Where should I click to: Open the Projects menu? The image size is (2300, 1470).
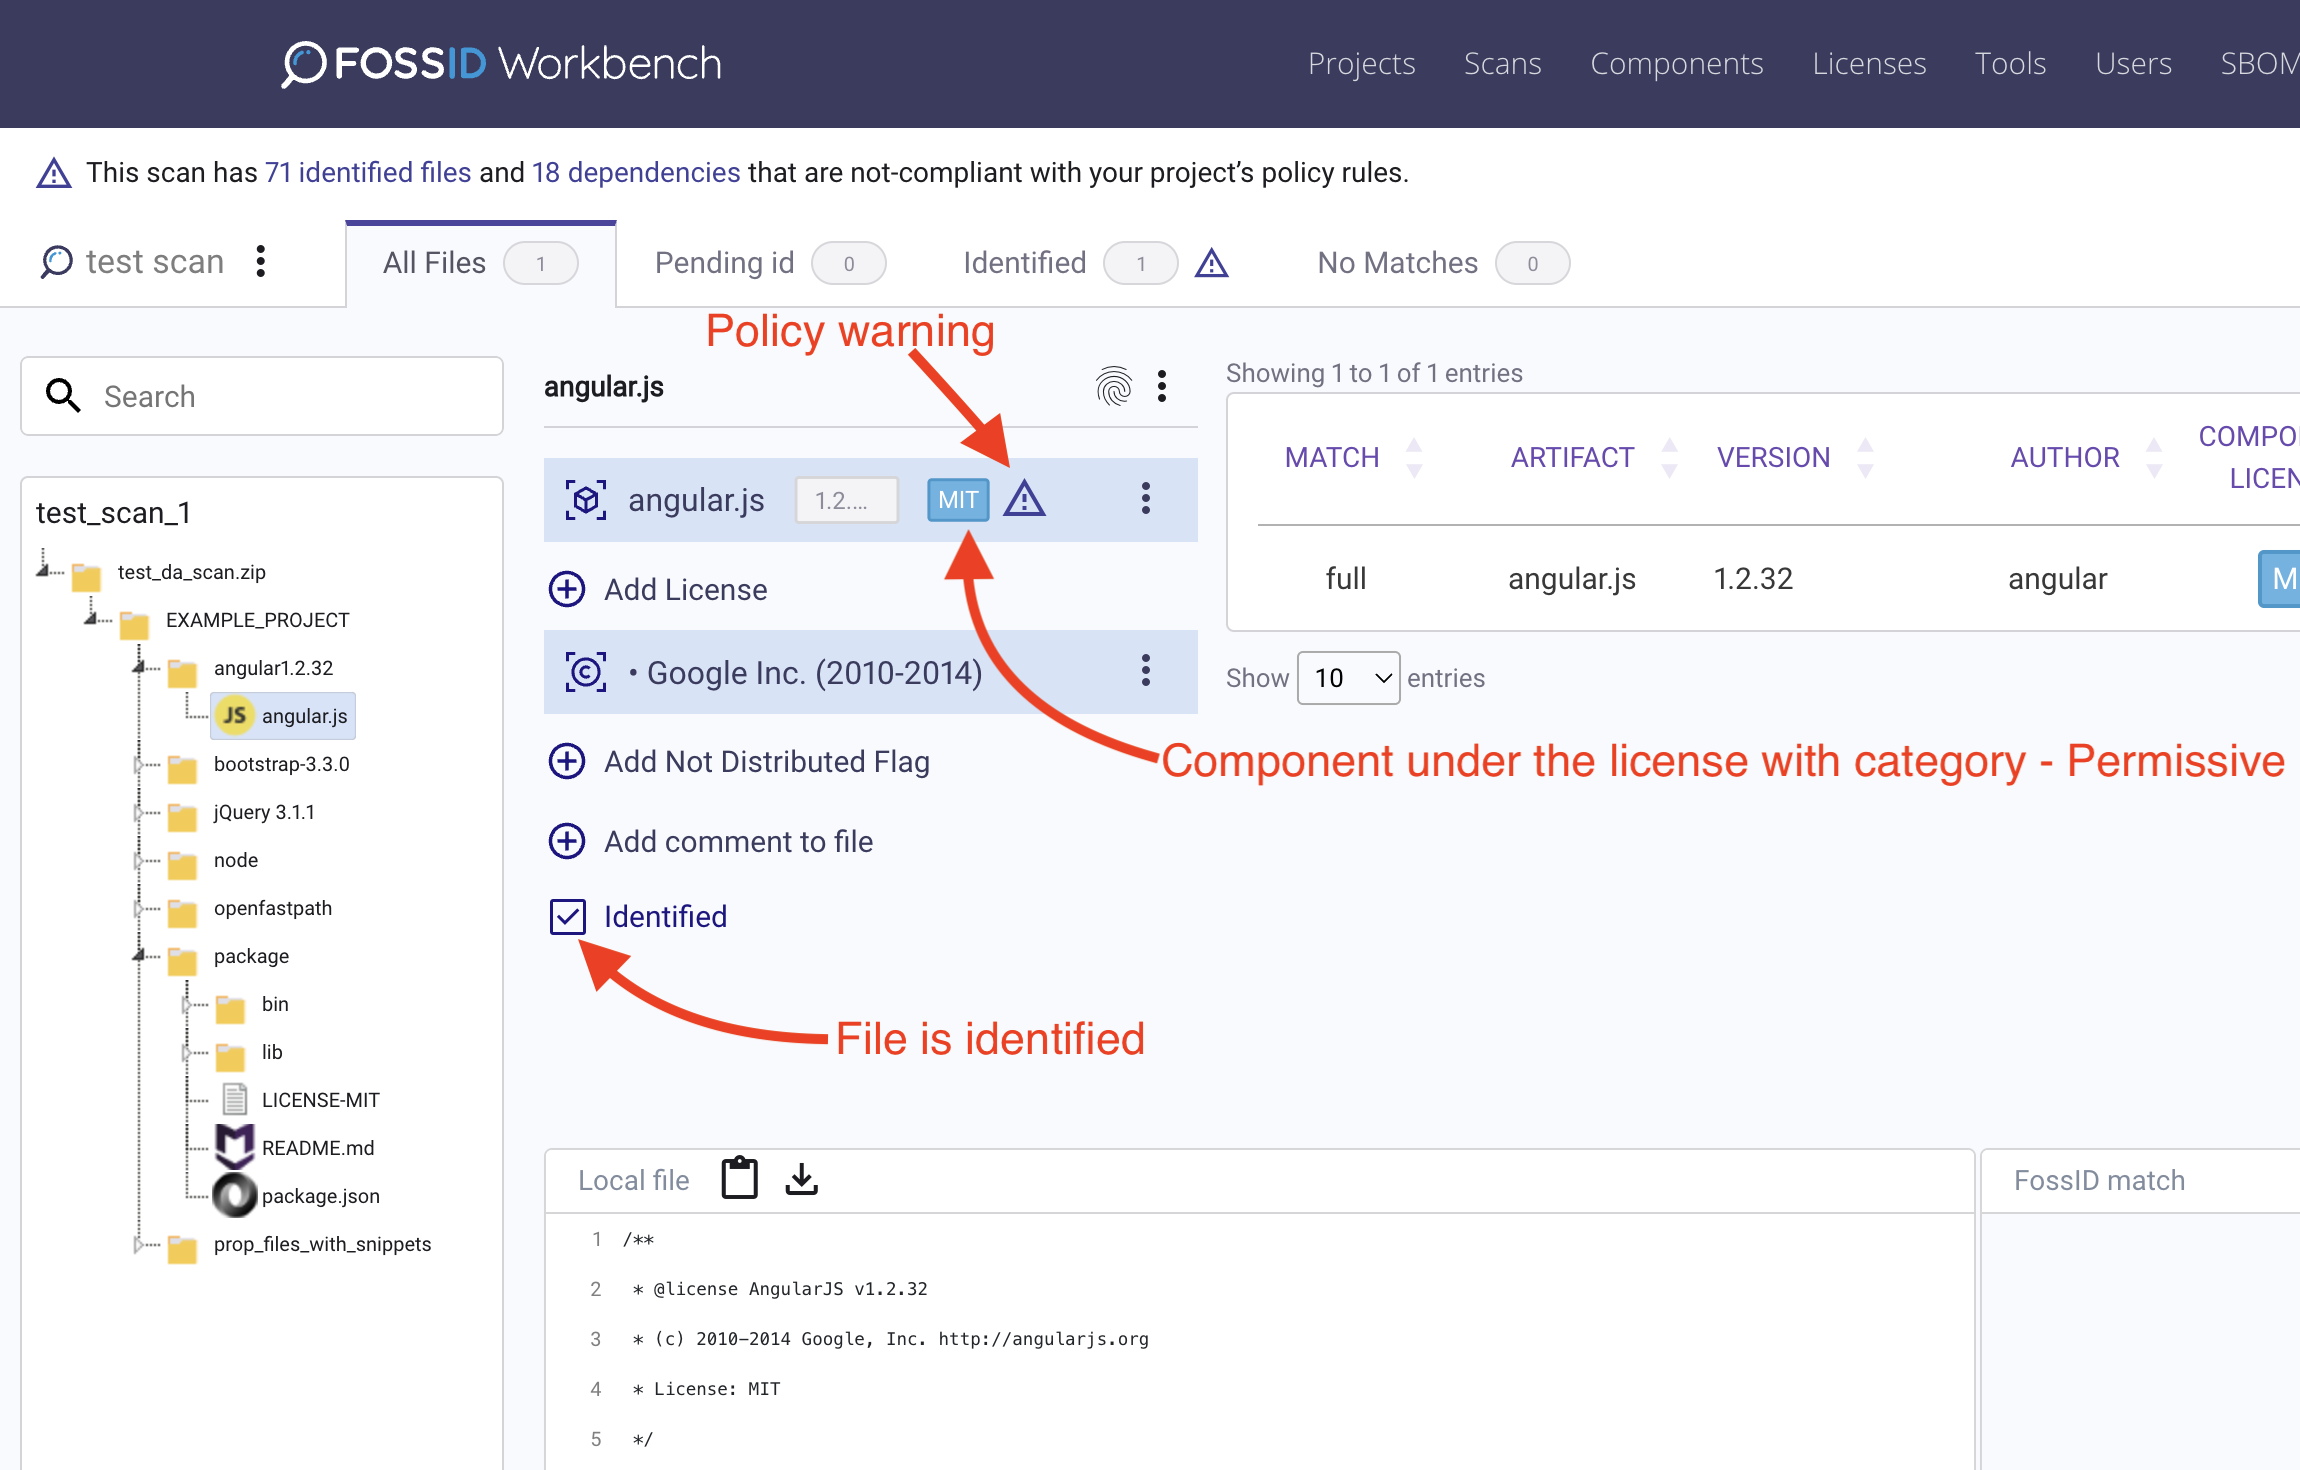(x=1361, y=64)
